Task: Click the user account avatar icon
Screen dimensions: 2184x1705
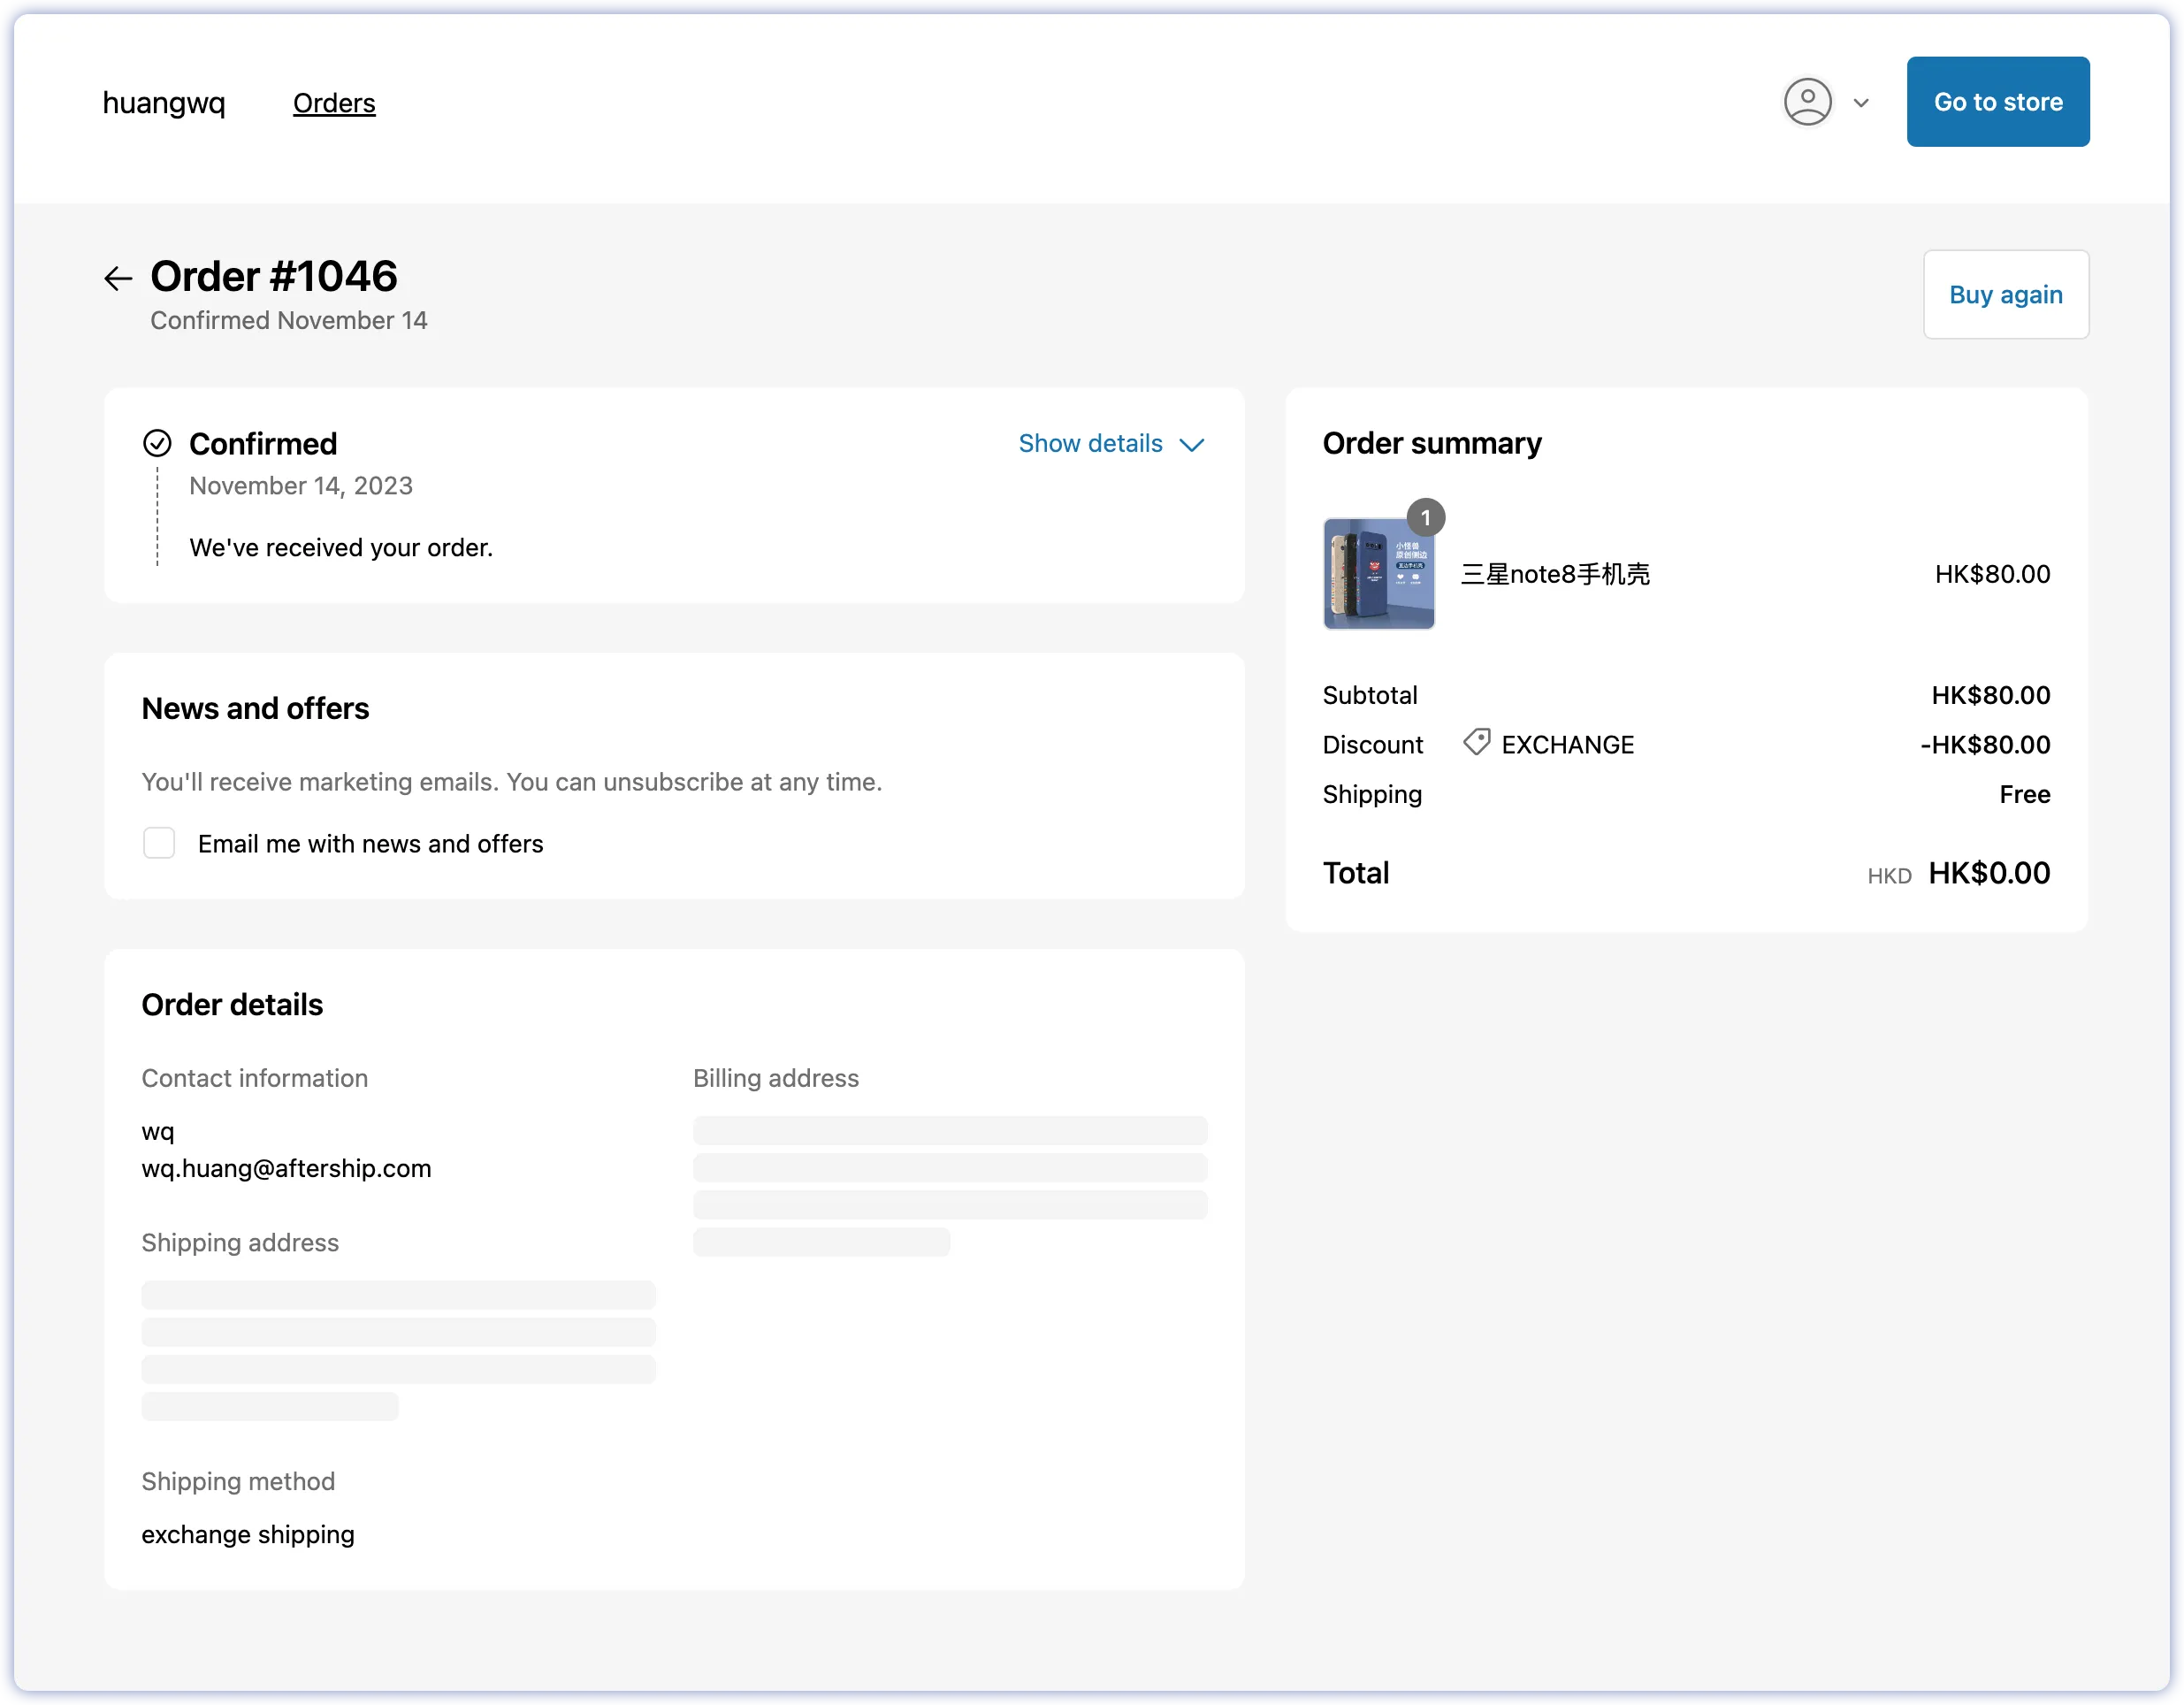Action: pos(1807,102)
